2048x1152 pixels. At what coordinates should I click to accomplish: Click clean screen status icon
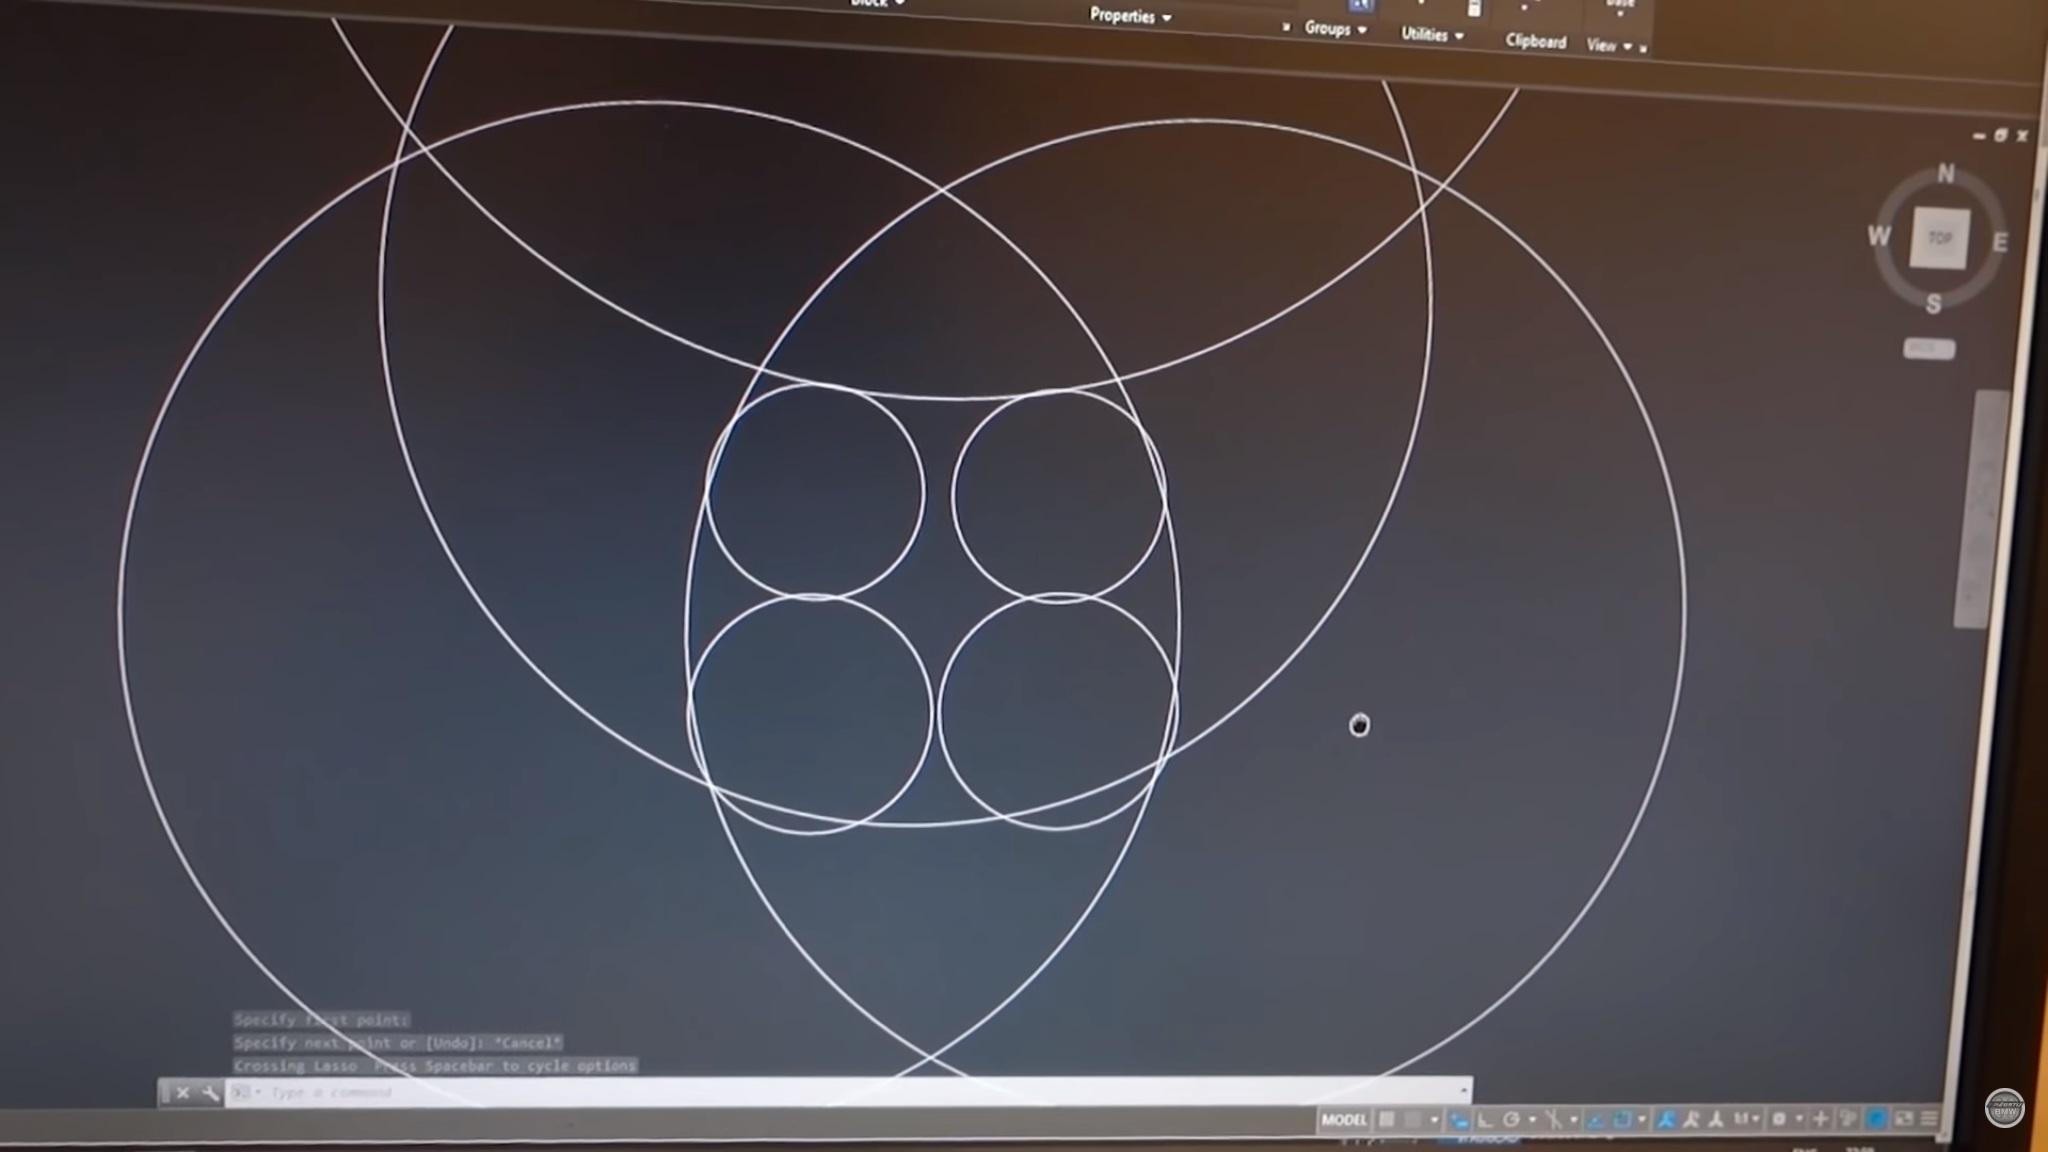[x=1903, y=1119]
